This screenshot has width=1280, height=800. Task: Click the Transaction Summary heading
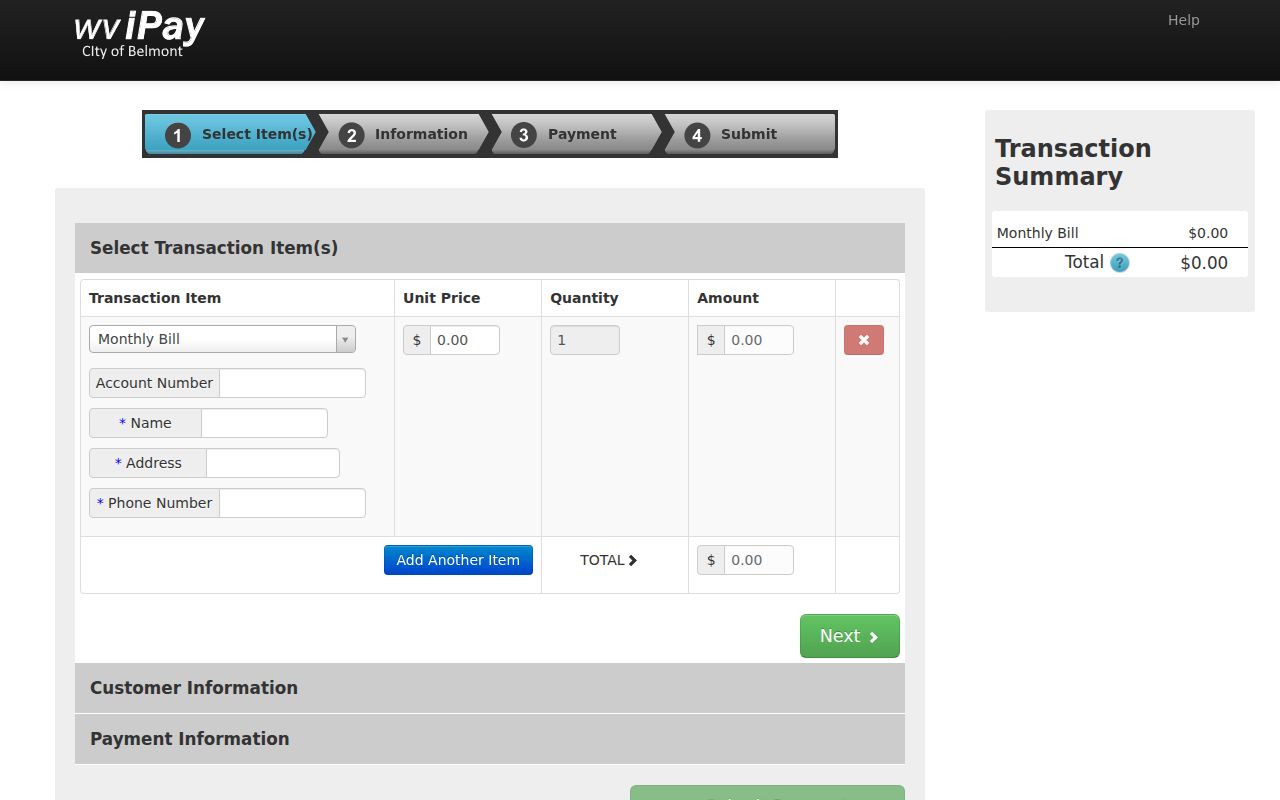click(1073, 162)
